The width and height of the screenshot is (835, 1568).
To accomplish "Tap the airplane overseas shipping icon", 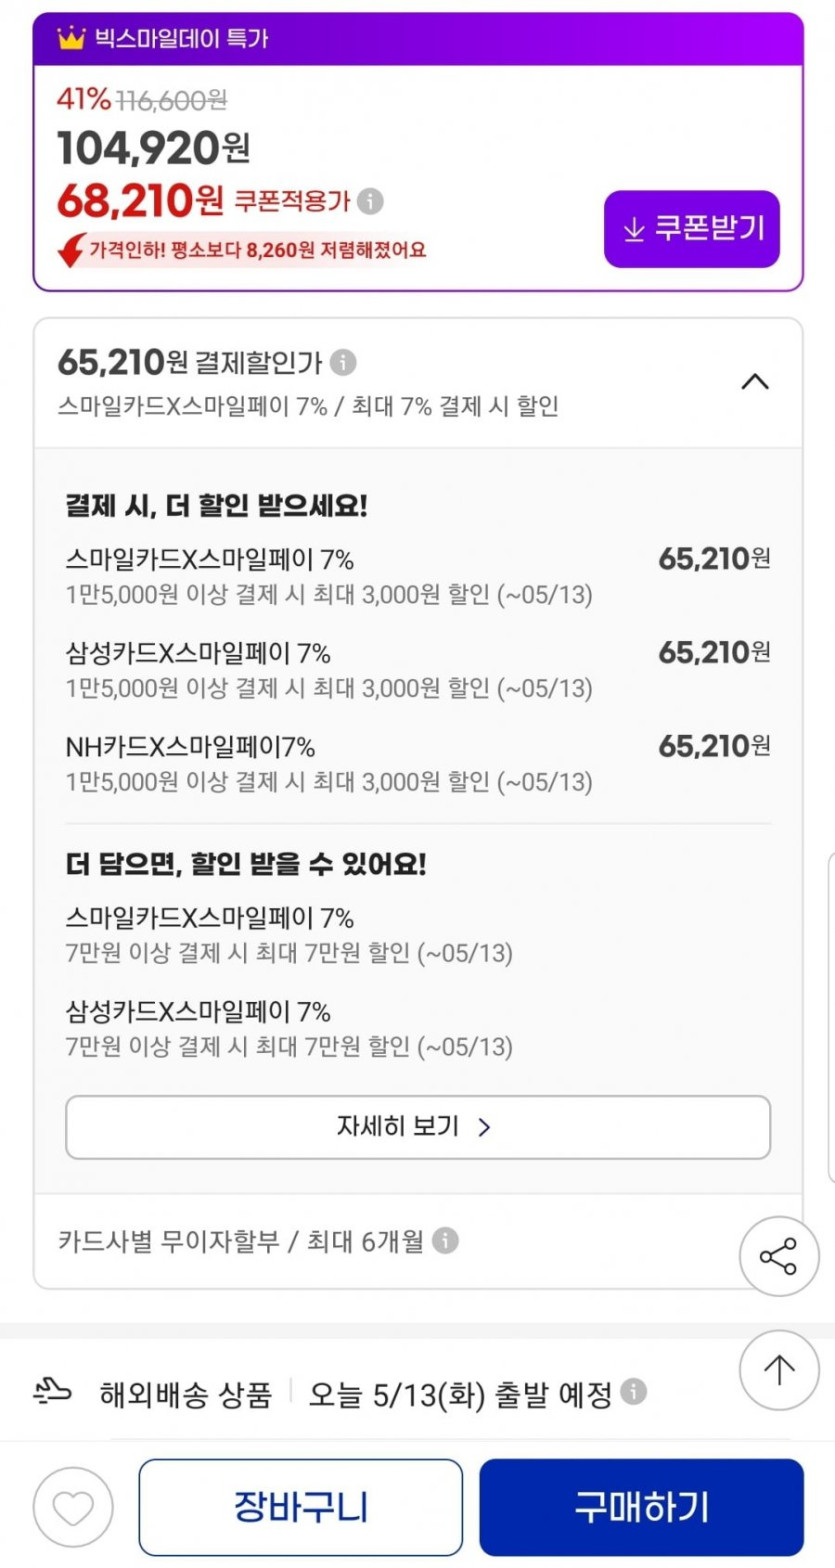I will 54,1393.
